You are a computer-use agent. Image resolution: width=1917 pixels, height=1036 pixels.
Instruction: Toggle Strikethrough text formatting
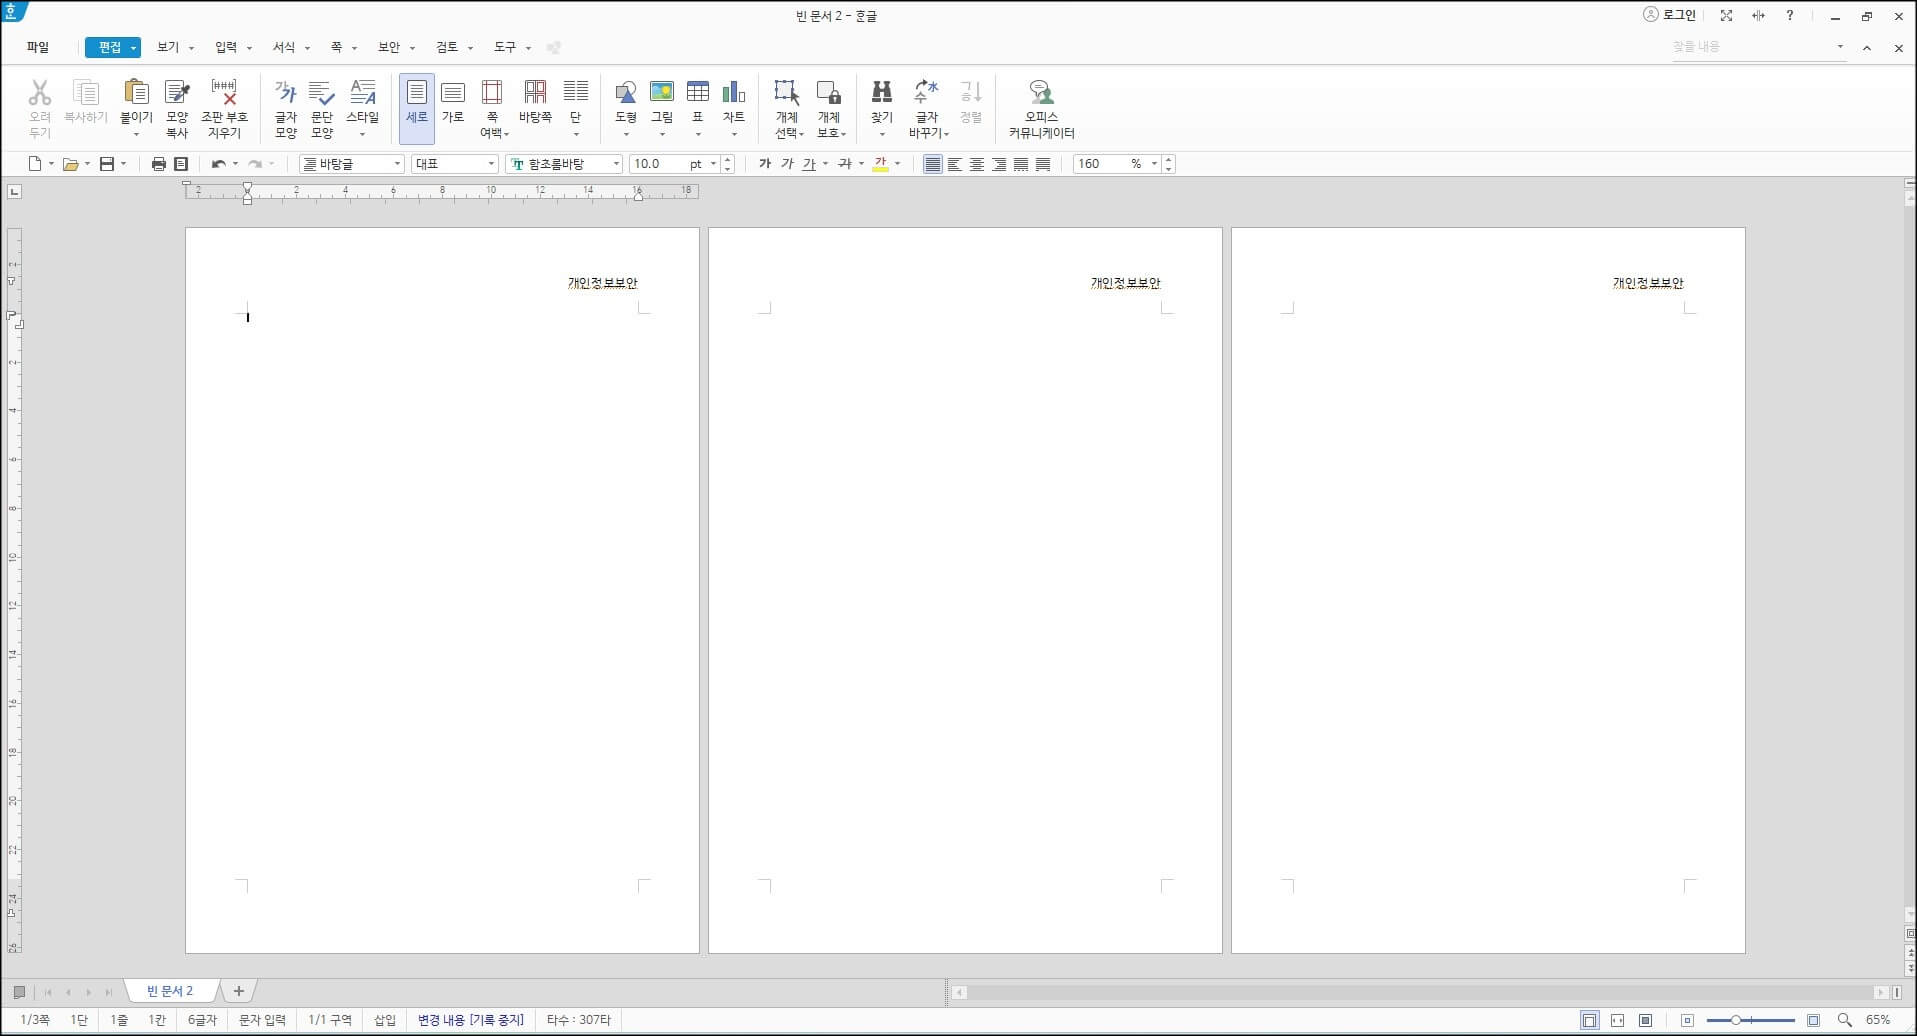point(845,164)
